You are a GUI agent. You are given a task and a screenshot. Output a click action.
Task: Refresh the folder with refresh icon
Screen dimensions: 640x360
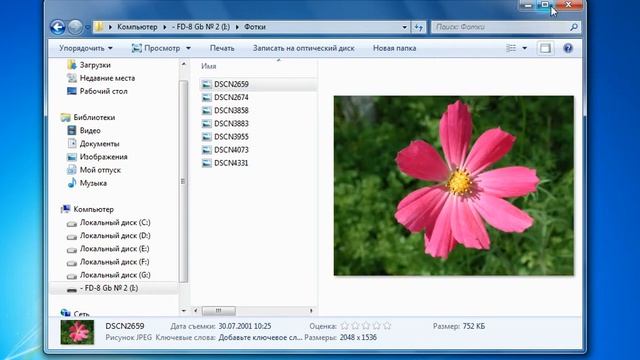[419, 27]
